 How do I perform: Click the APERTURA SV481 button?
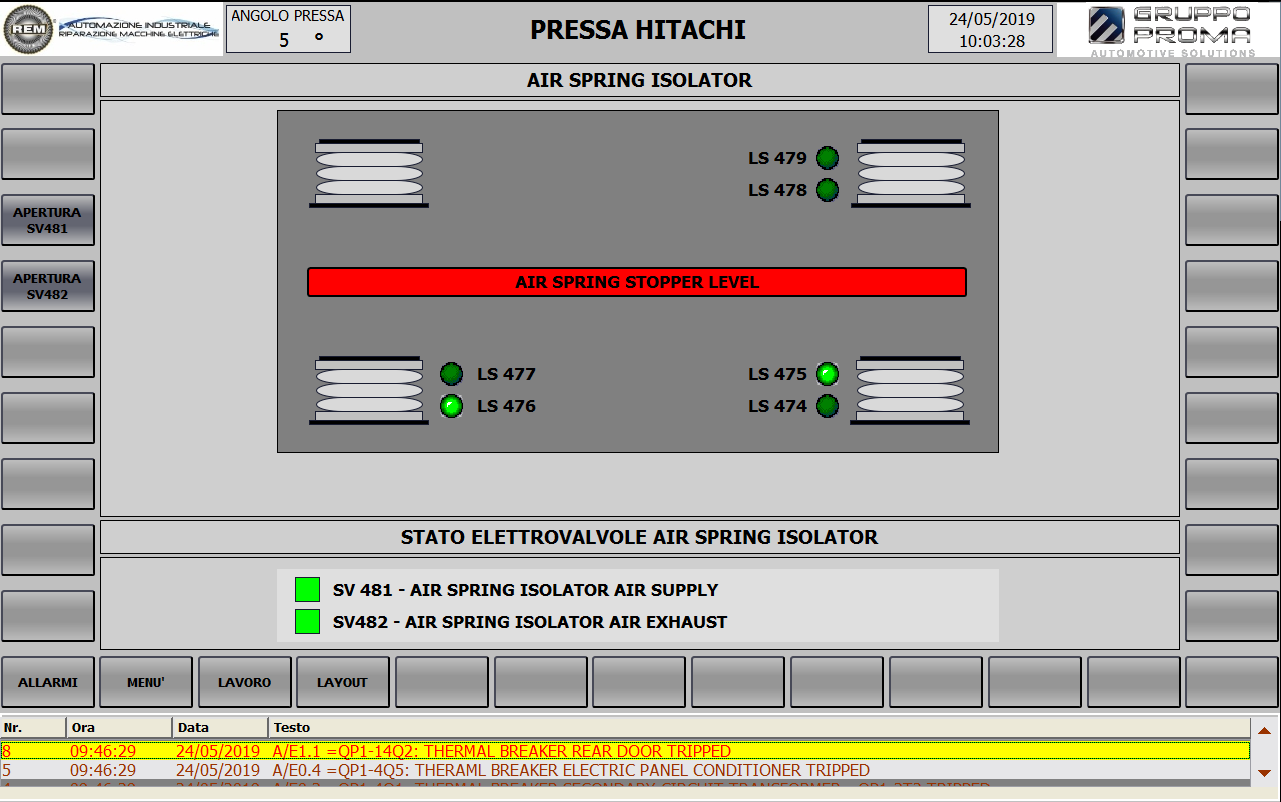48,220
